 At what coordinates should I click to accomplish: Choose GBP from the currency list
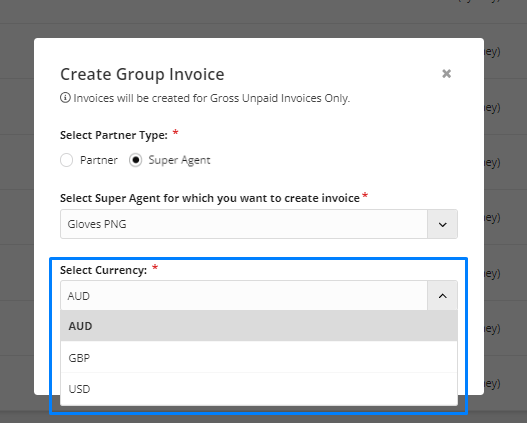click(x=259, y=357)
